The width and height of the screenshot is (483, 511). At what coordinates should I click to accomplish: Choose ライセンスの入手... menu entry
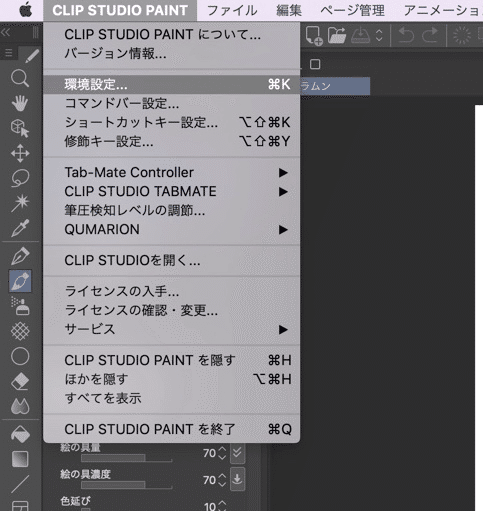171,291
